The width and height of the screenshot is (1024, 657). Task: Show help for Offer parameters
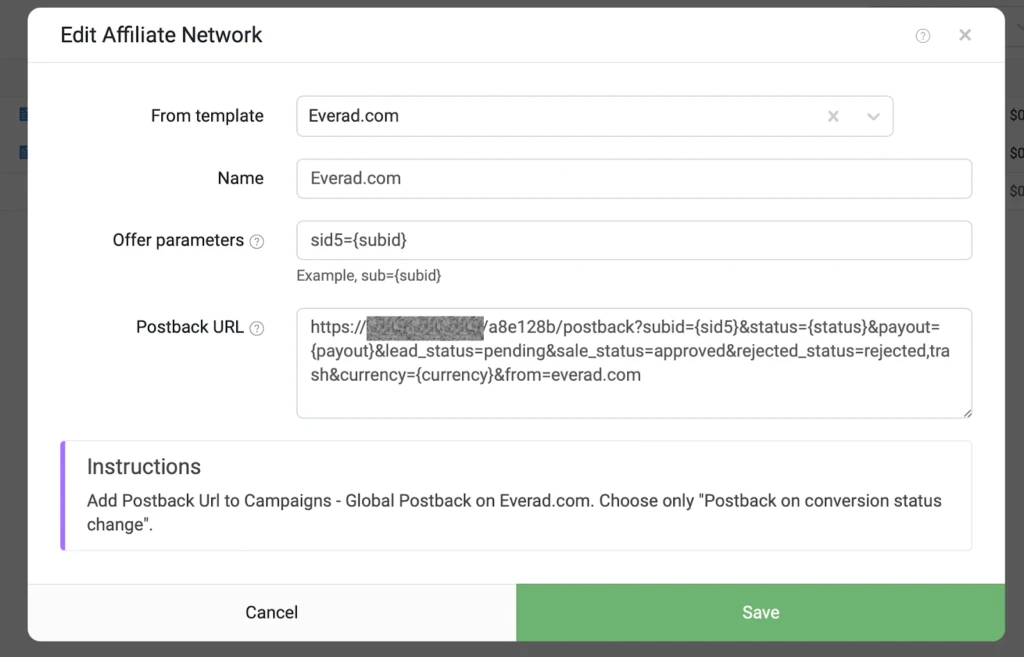(257, 242)
